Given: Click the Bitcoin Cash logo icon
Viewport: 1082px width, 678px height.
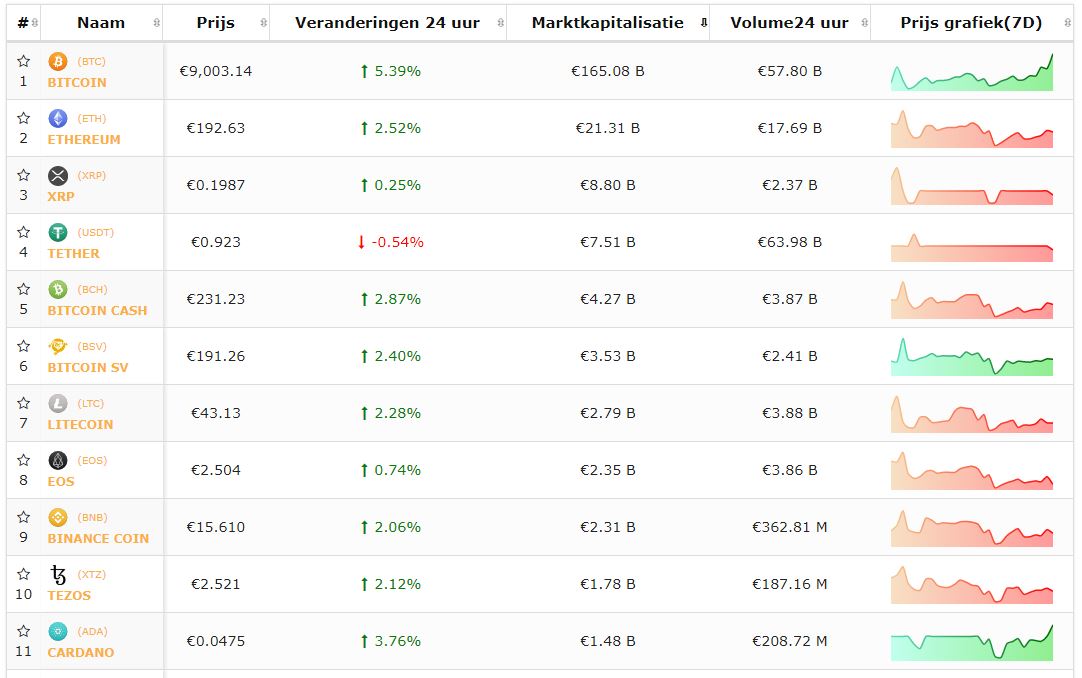Looking at the screenshot, I should point(58,289).
